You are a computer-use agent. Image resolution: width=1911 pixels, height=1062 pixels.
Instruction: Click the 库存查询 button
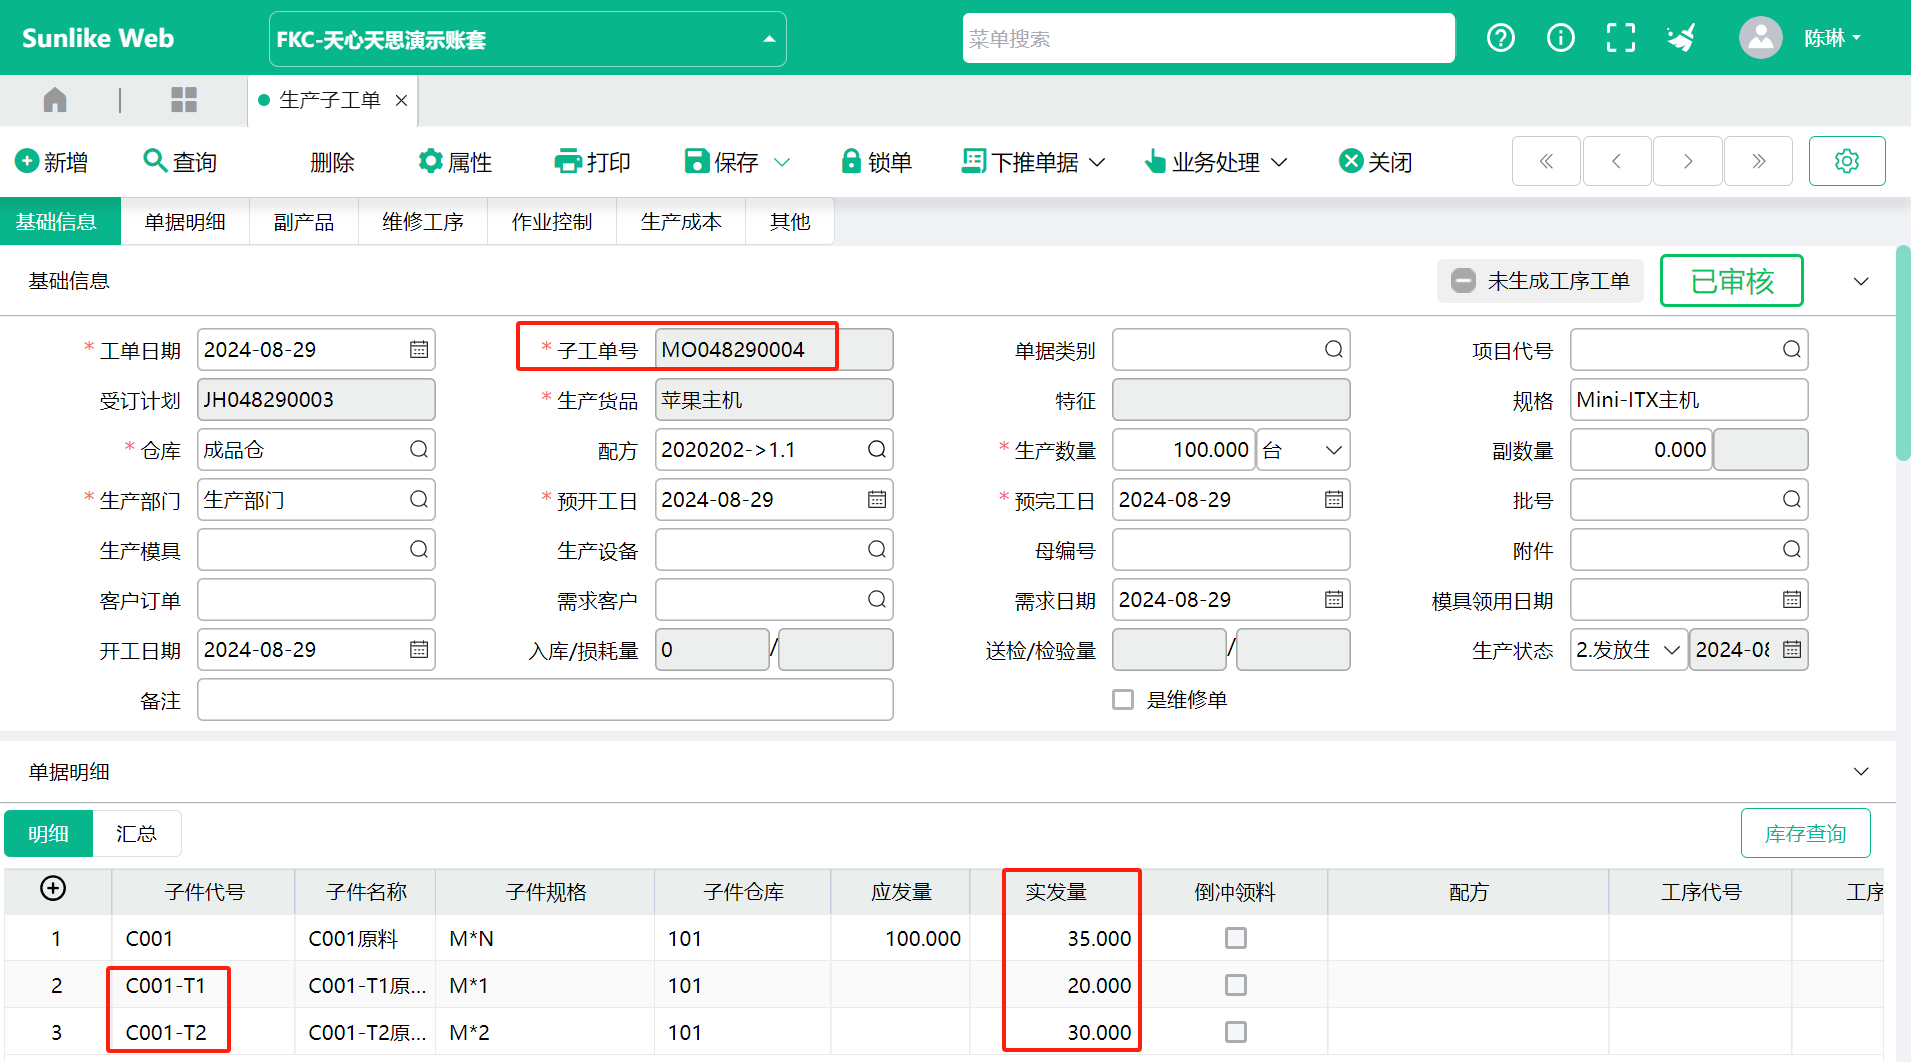coord(1805,833)
